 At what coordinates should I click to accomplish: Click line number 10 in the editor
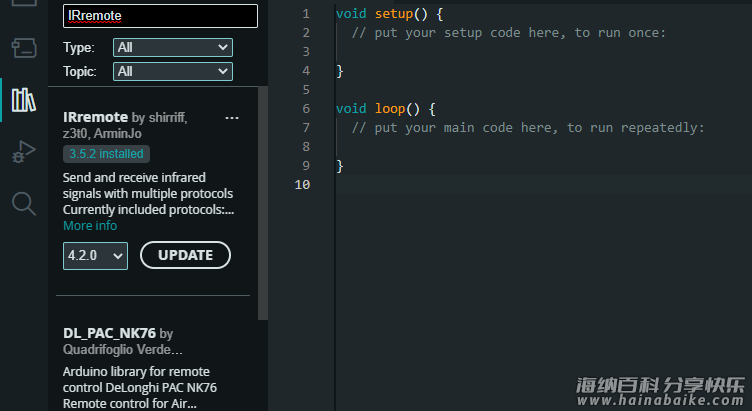click(302, 185)
